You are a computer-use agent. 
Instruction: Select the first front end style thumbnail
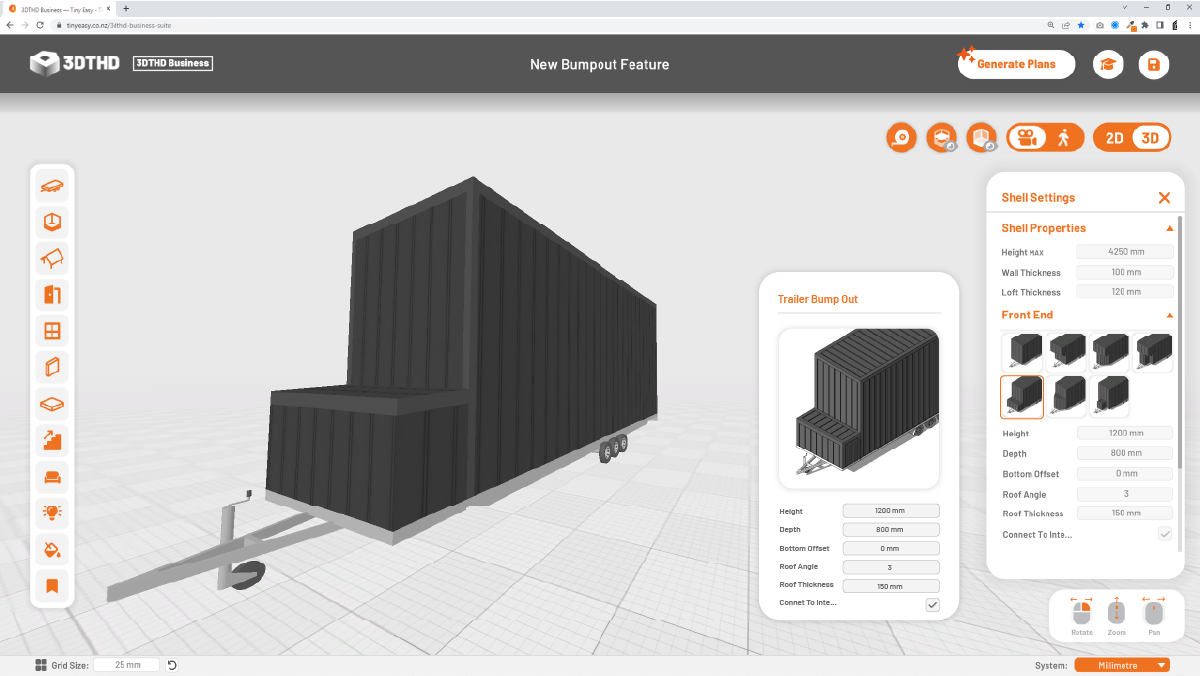point(1022,352)
